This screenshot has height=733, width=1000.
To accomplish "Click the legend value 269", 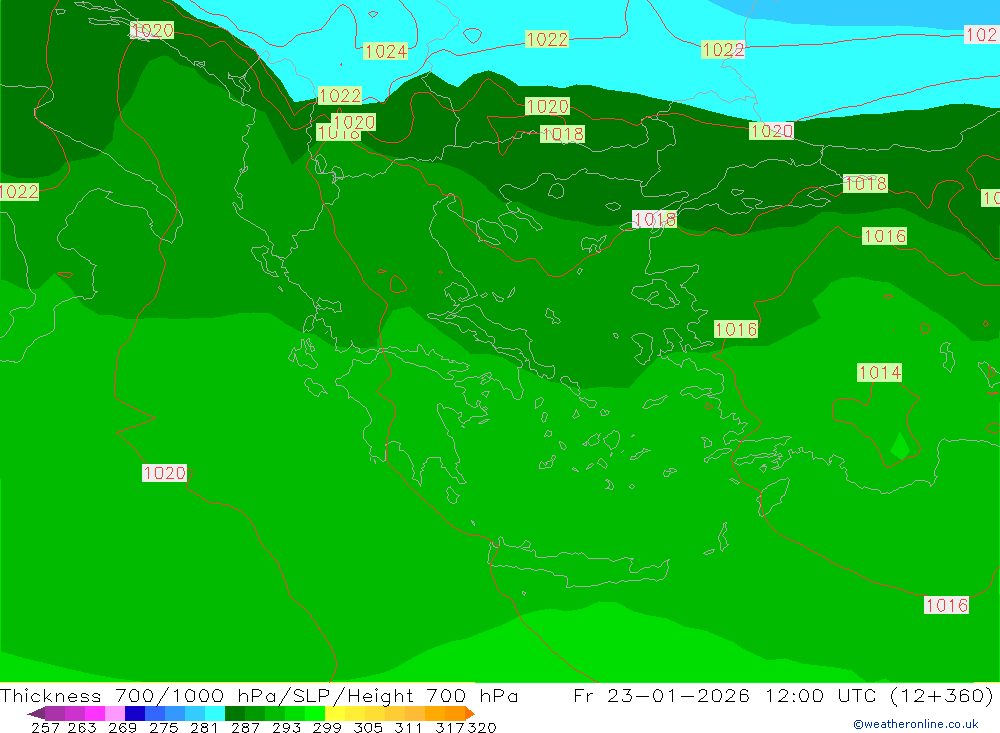I will click(122, 727).
